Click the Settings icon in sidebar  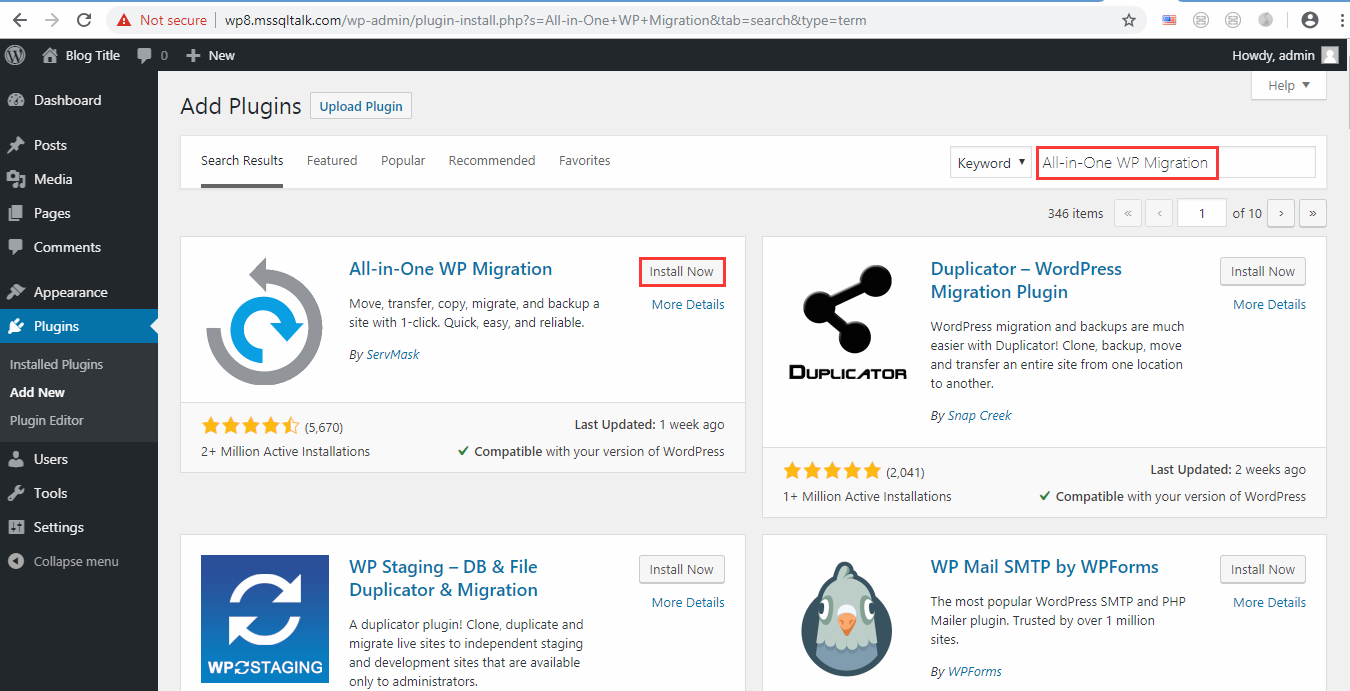[x=16, y=527]
